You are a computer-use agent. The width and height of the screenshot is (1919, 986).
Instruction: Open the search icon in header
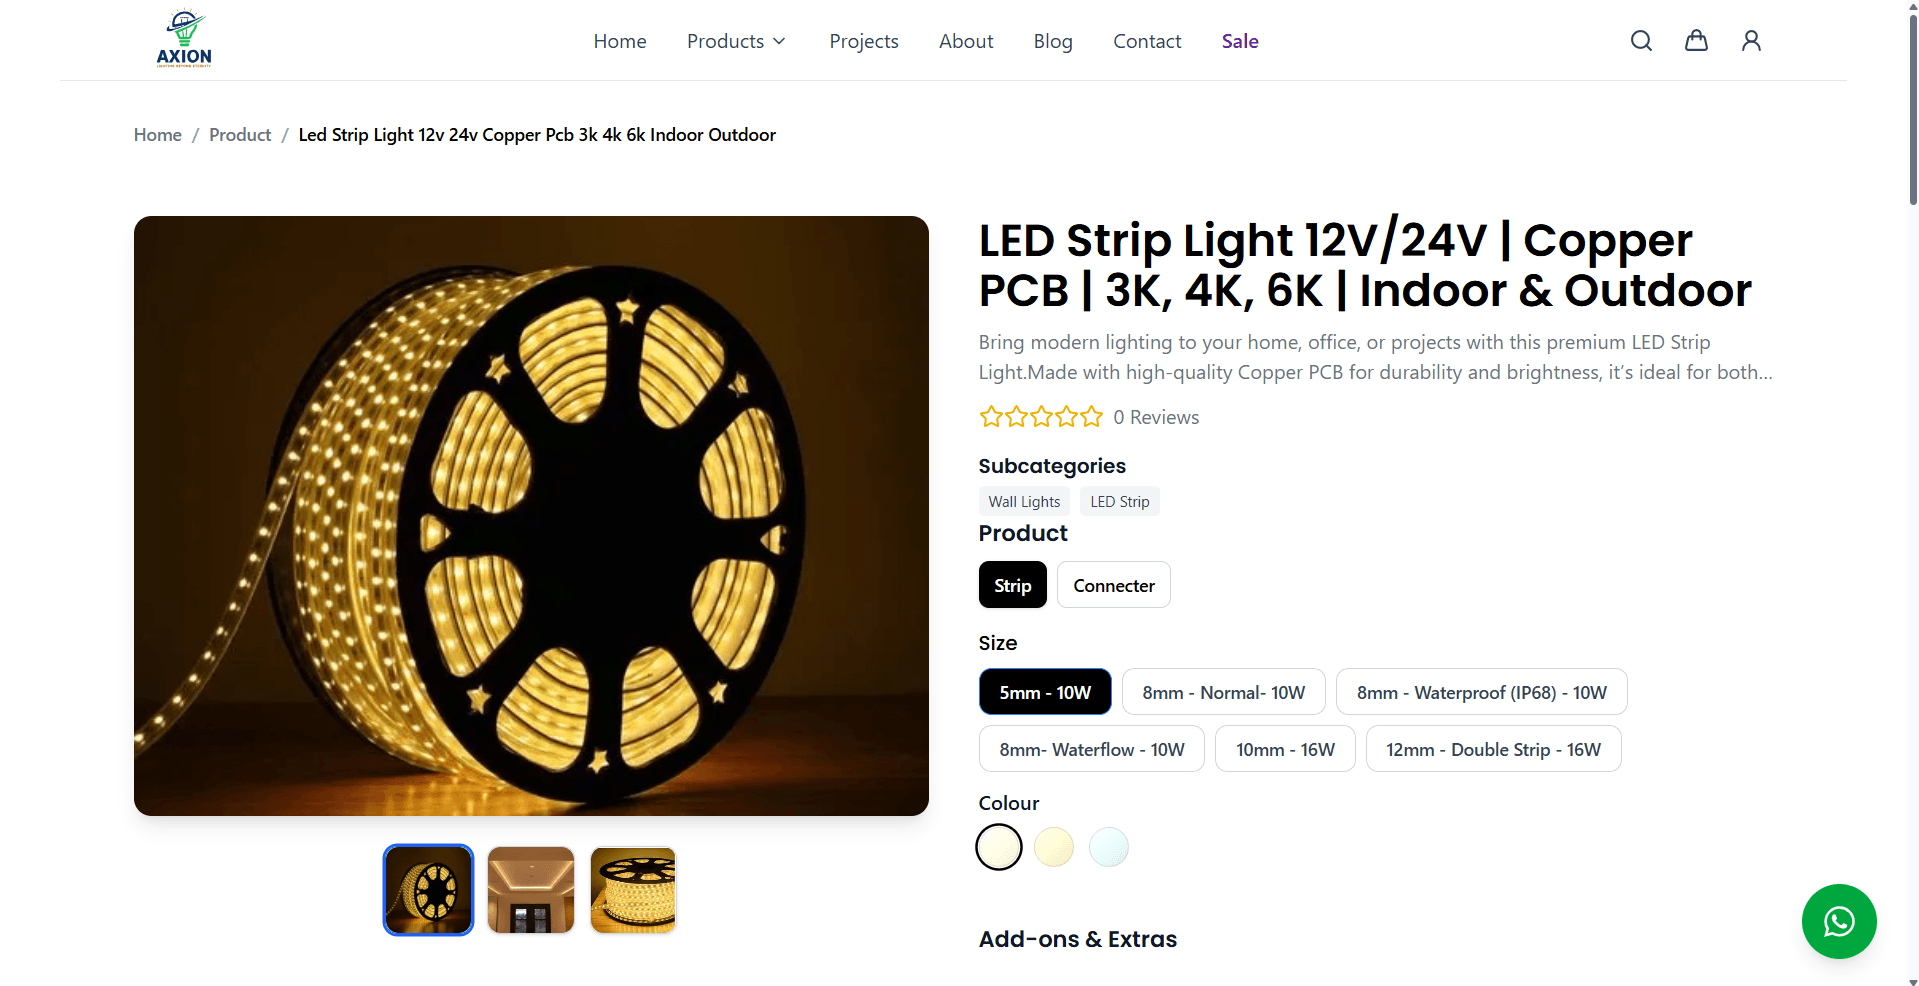(x=1641, y=41)
